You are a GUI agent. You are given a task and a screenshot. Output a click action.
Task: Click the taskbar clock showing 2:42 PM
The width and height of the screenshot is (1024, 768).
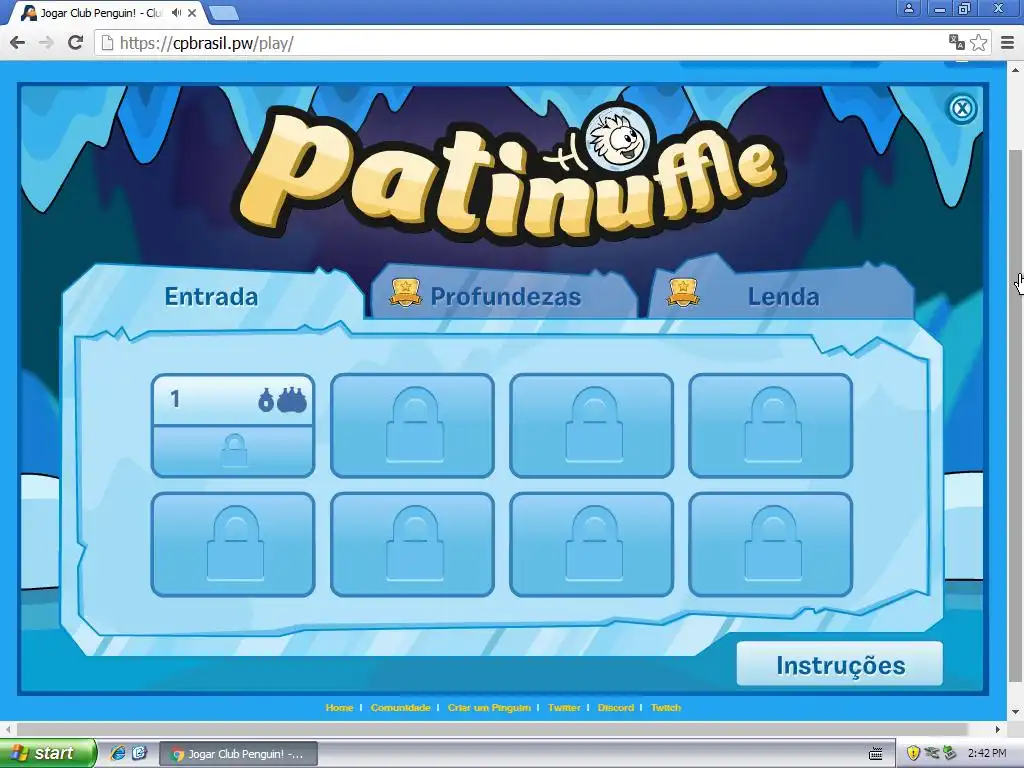(x=987, y=753)
